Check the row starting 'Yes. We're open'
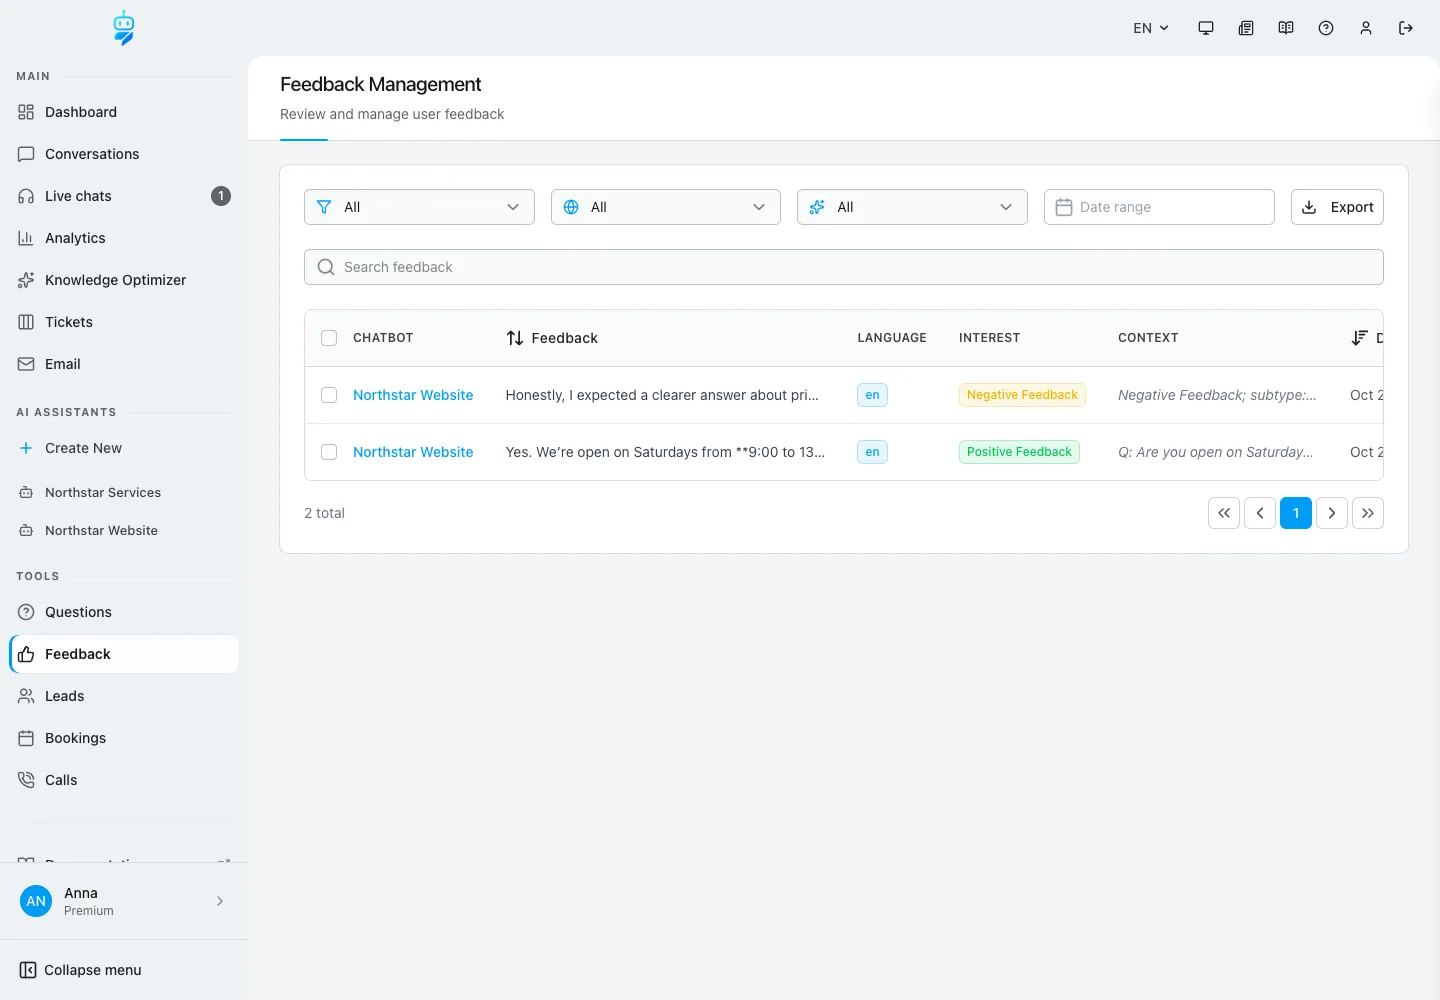Screen dimensions: 1440x1000 pyautogui.click(x=329, y=452)
